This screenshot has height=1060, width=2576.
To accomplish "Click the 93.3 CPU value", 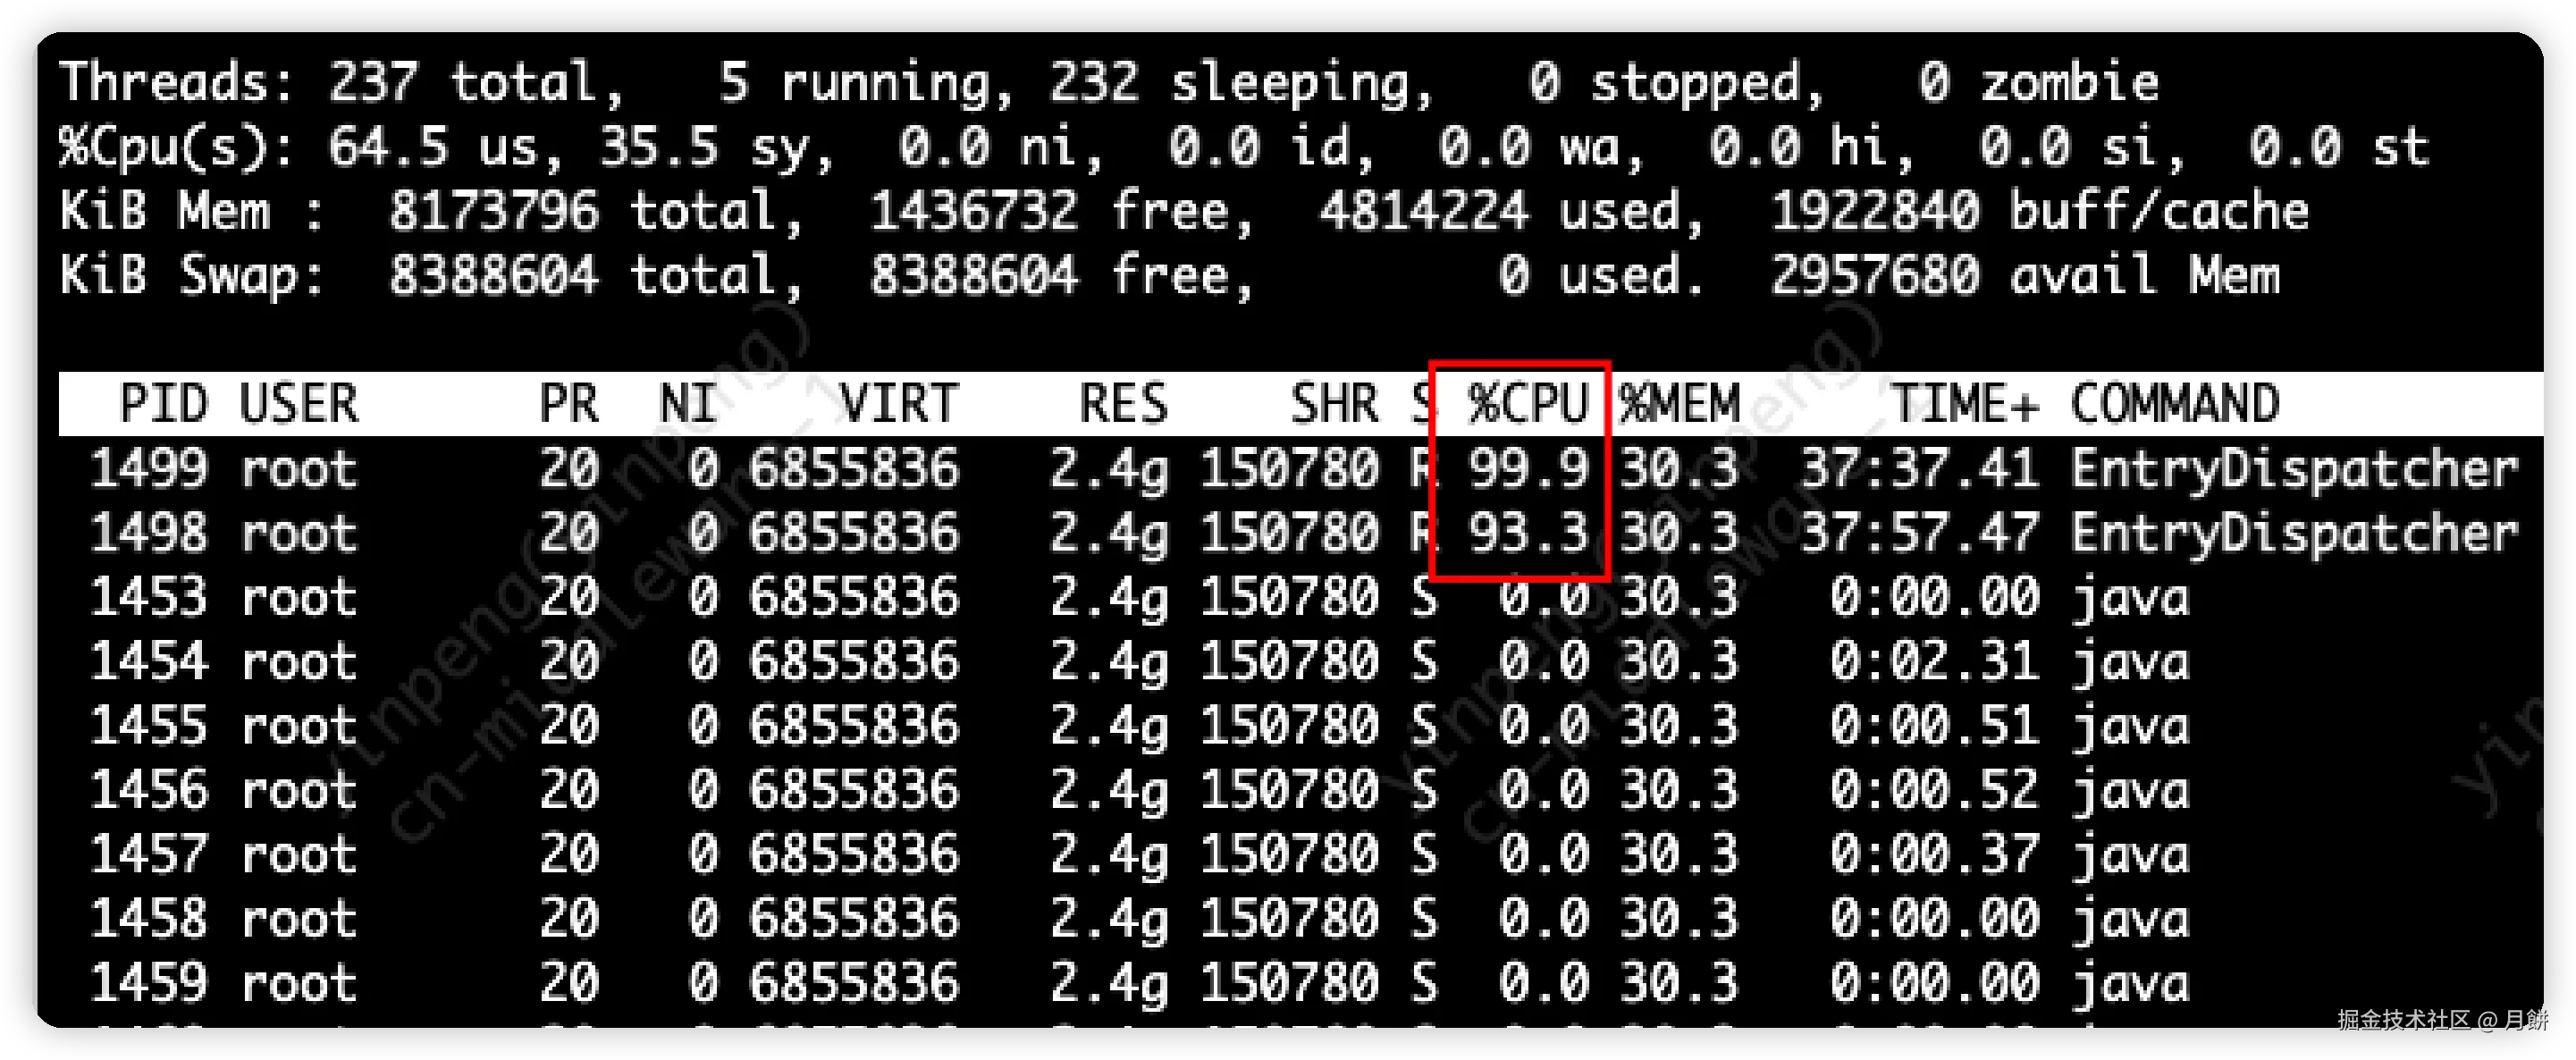I will [x=1527, y=533].
